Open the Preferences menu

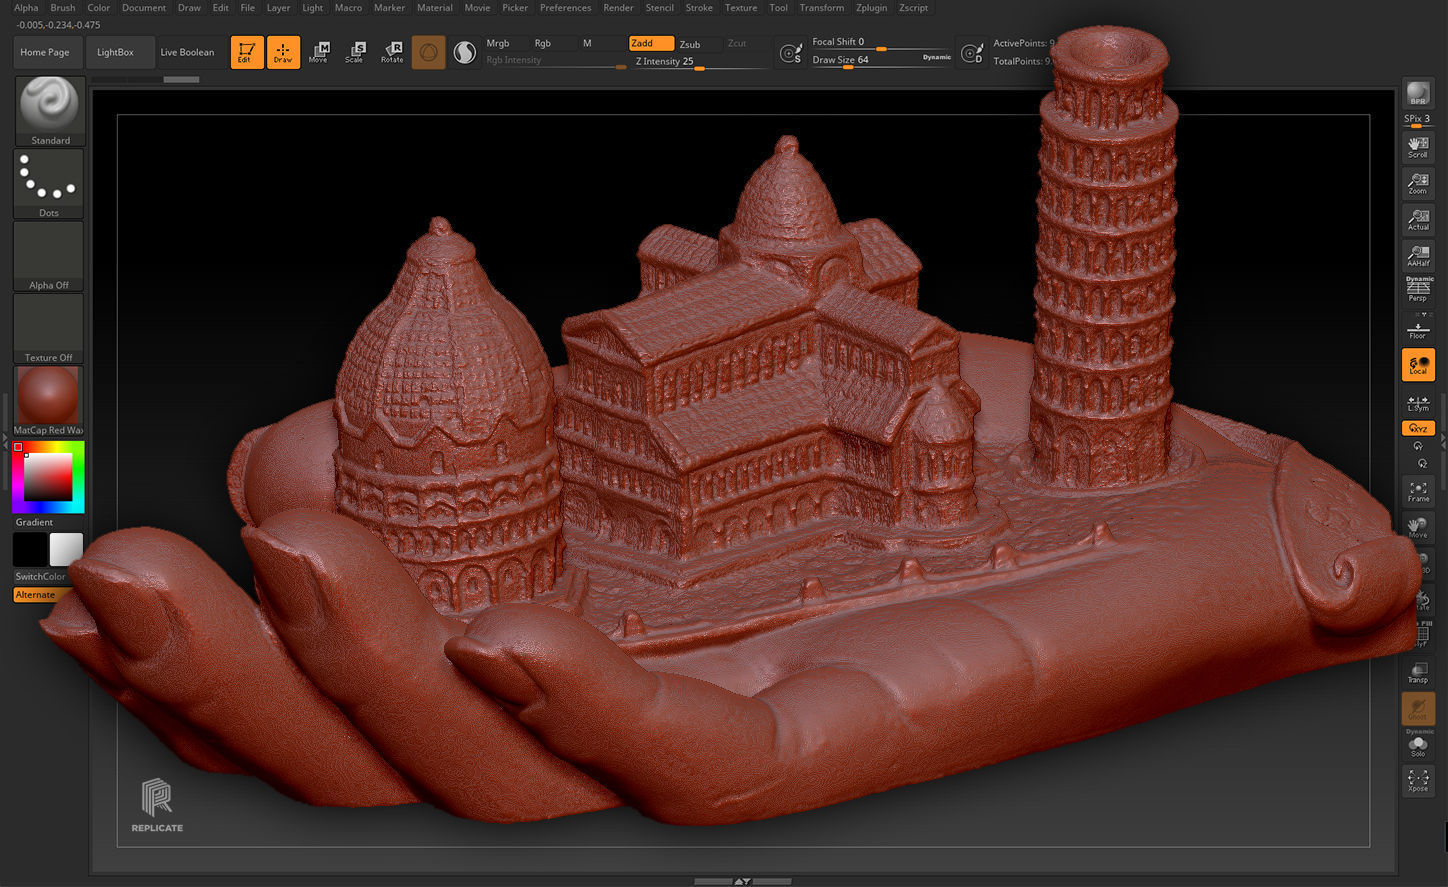click(x=565, y=7)
